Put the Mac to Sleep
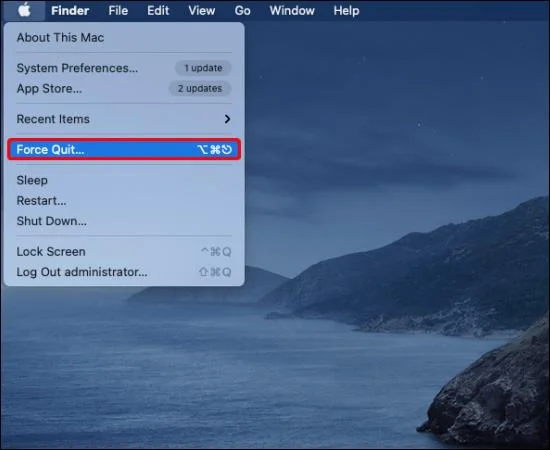 pos(124,180)
